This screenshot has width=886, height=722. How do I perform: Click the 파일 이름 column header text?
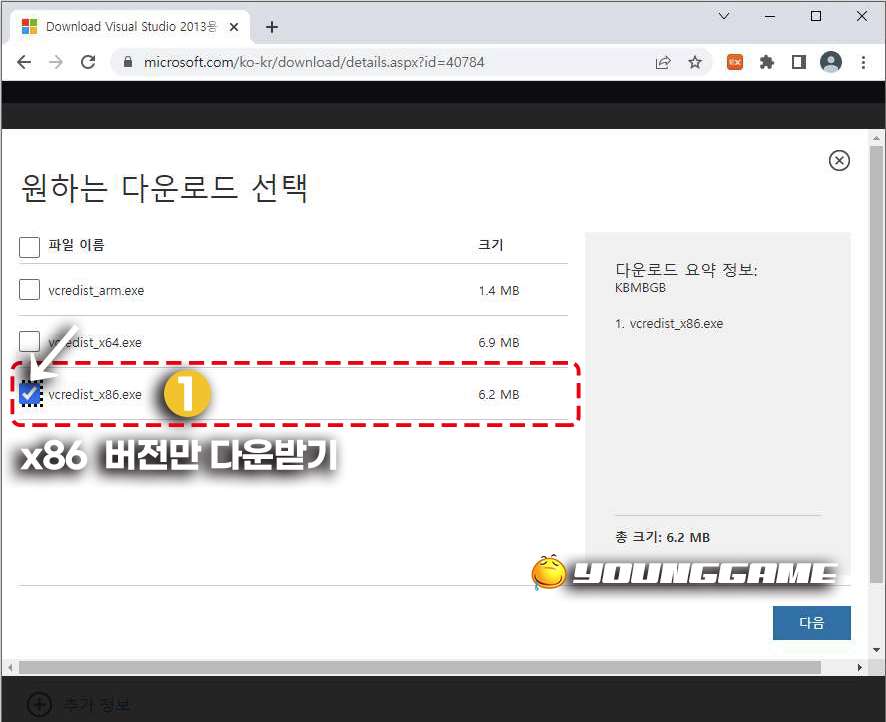point(76,245)
